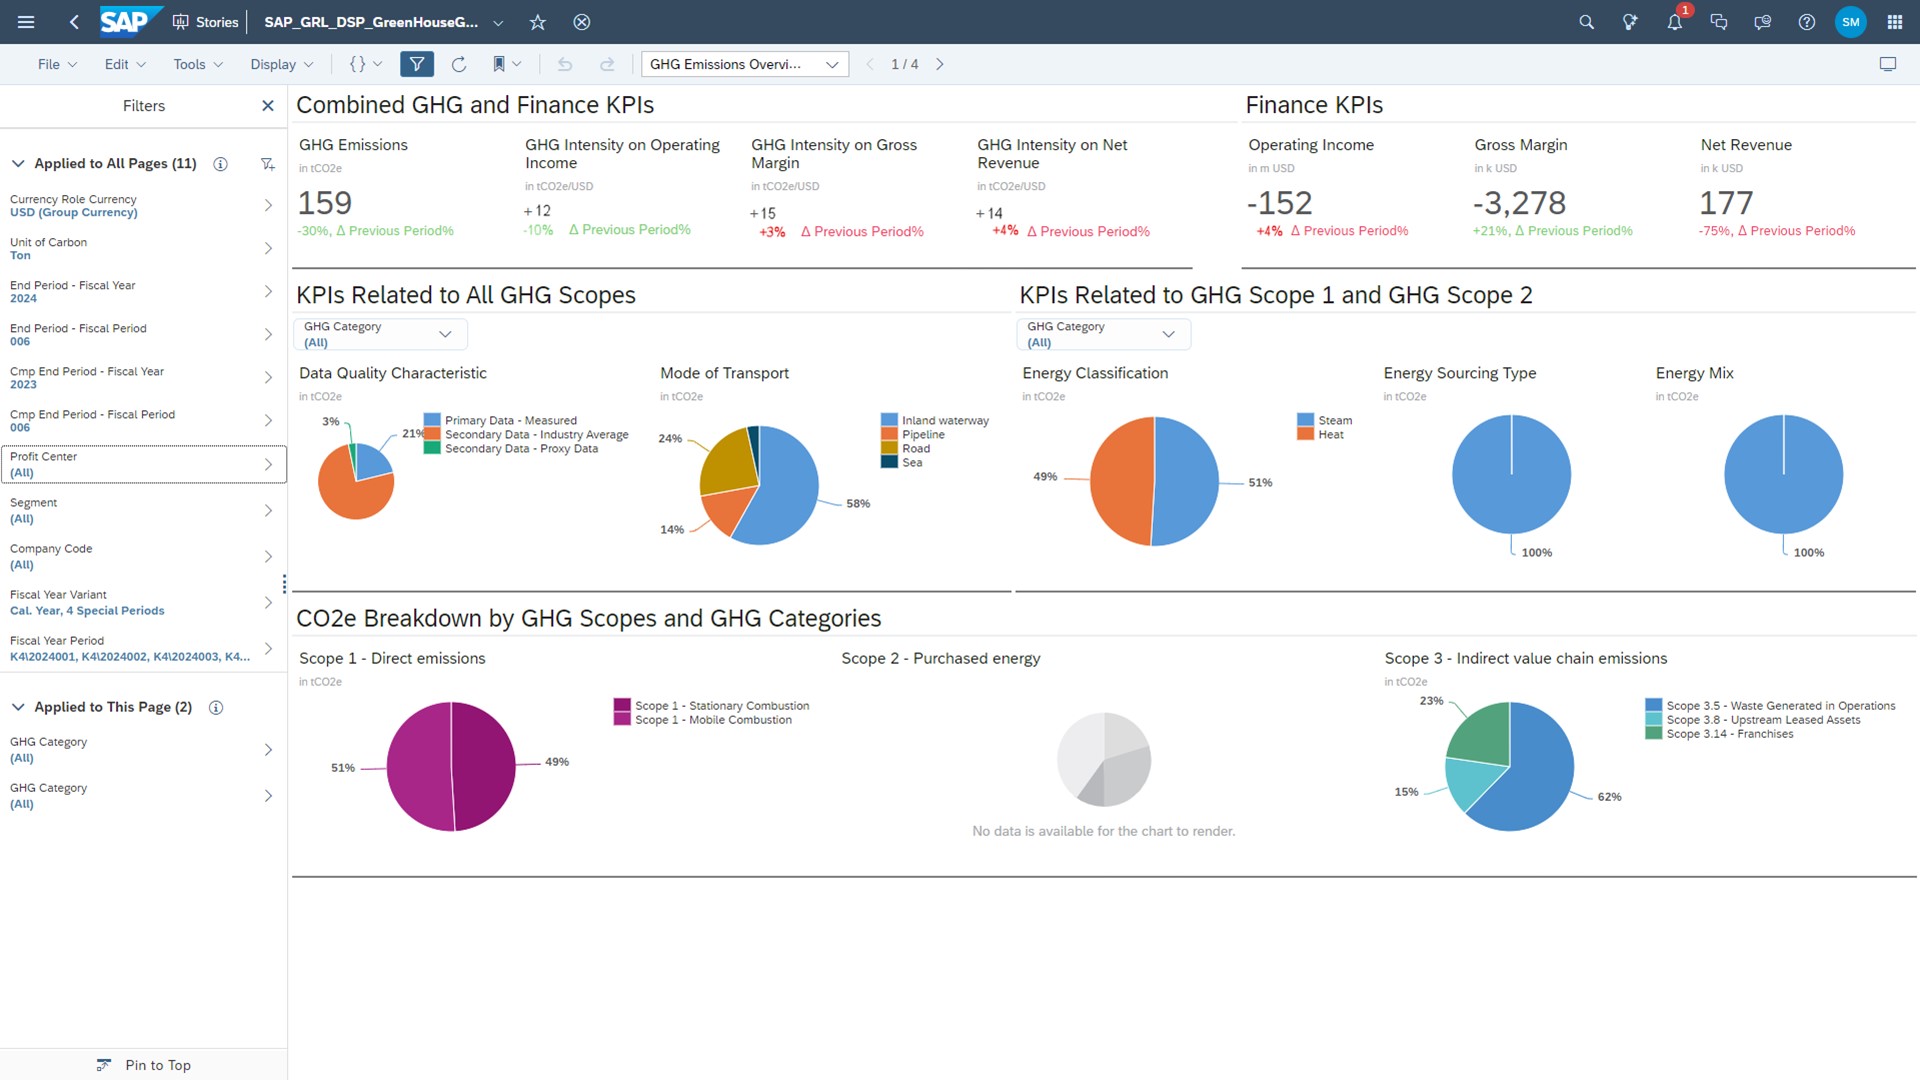Close the Filters panel

[267, 106]
